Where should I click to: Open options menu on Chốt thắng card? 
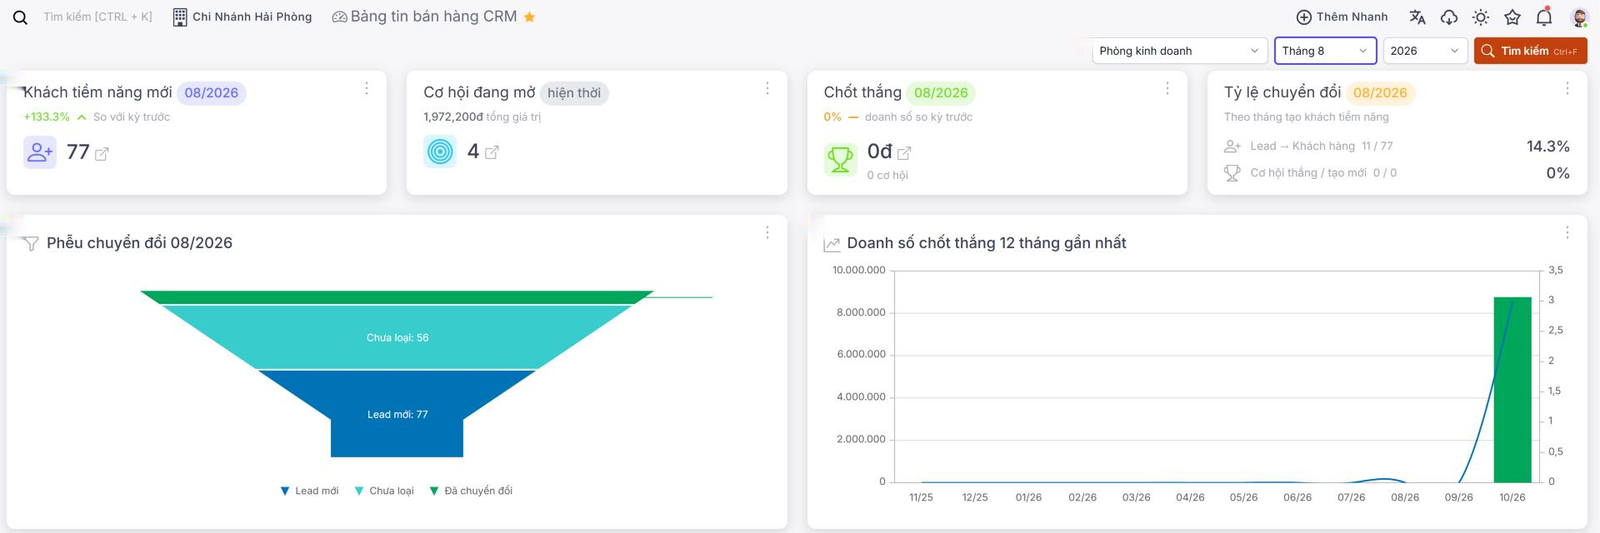[1167, 89]
